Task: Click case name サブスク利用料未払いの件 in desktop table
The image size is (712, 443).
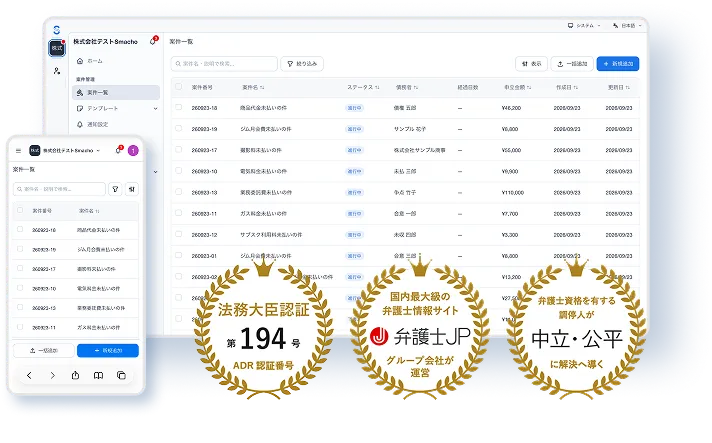Action: pos(271,235)
